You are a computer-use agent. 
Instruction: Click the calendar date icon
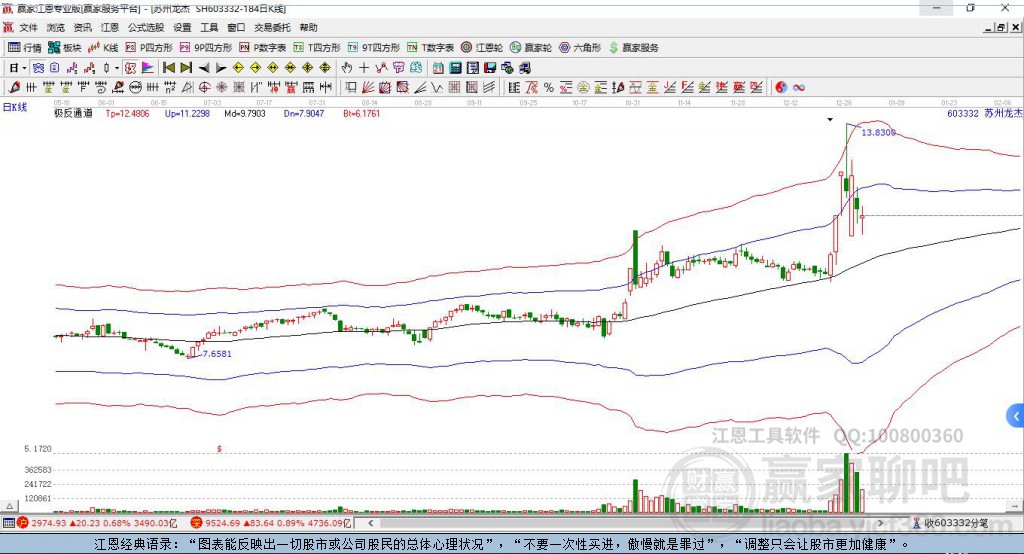438,67
